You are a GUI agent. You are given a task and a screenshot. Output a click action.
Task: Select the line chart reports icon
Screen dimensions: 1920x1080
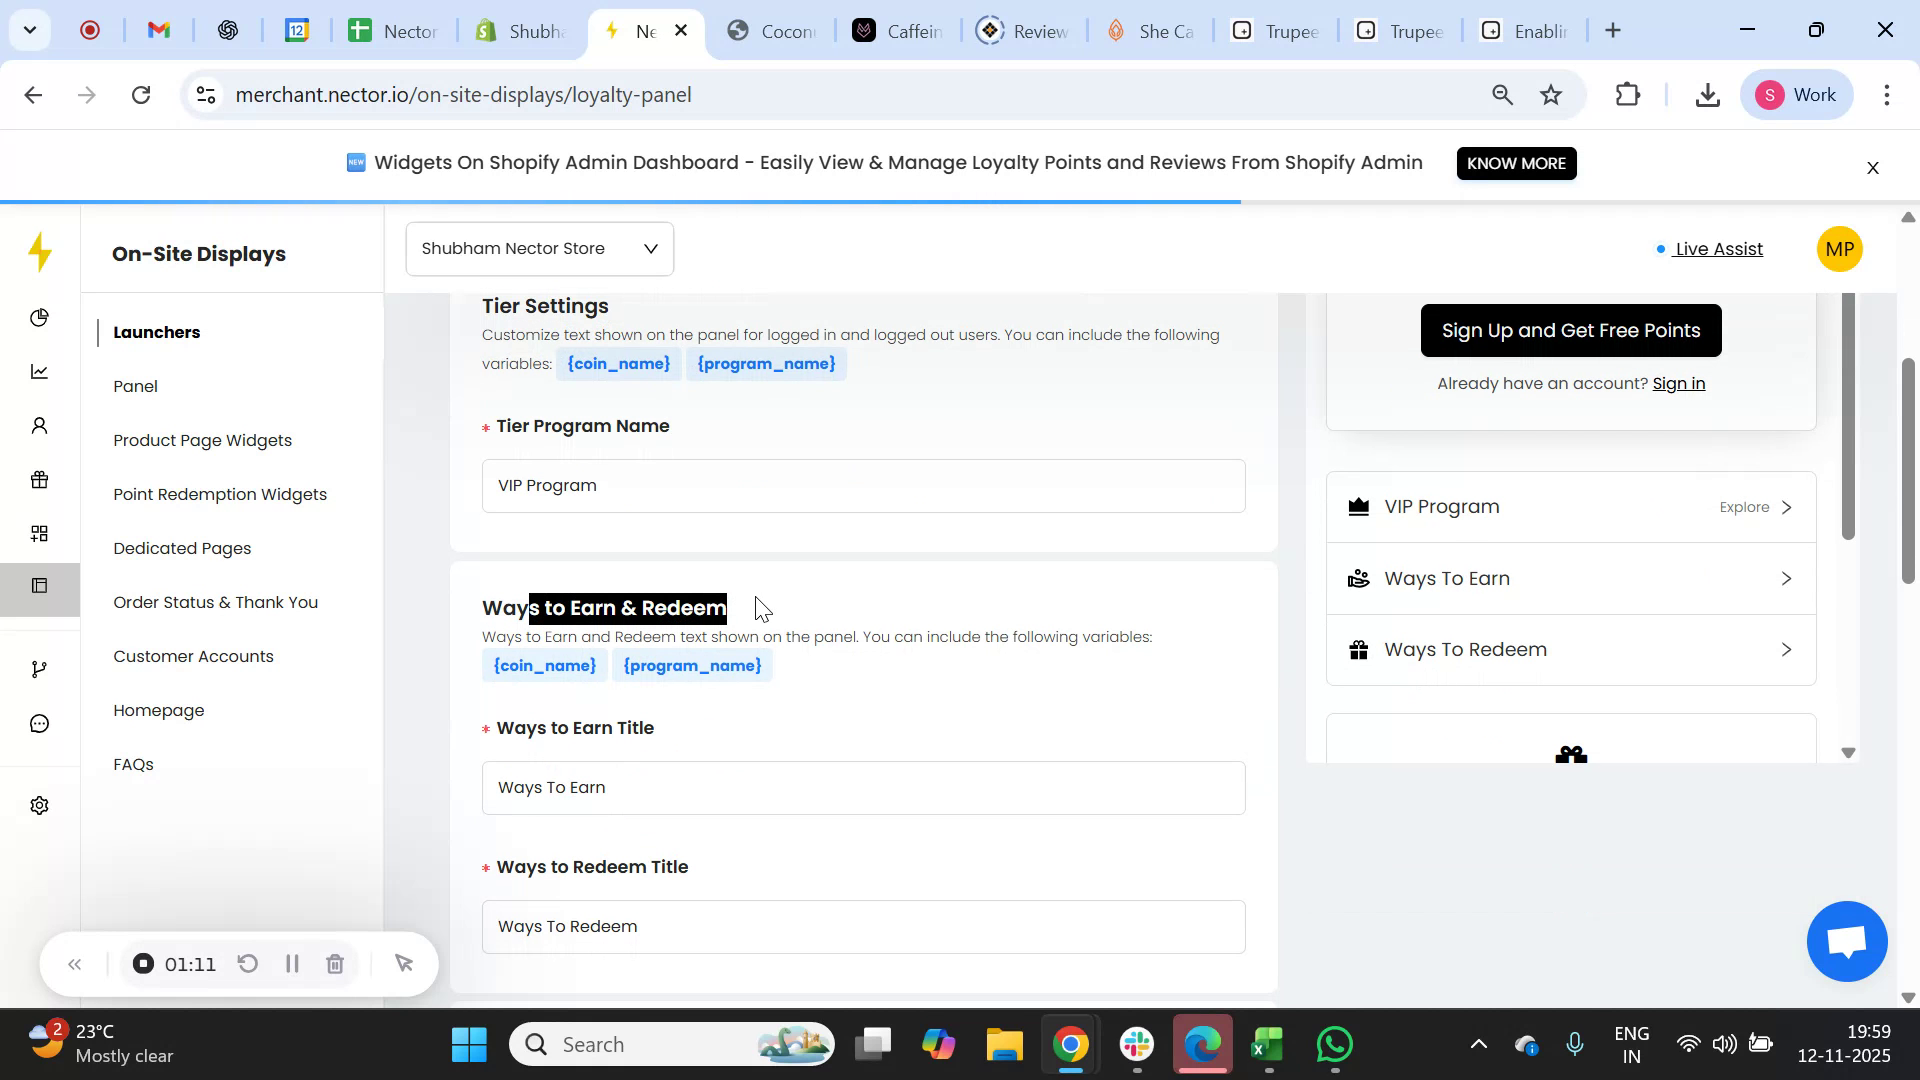pos(39,371)
